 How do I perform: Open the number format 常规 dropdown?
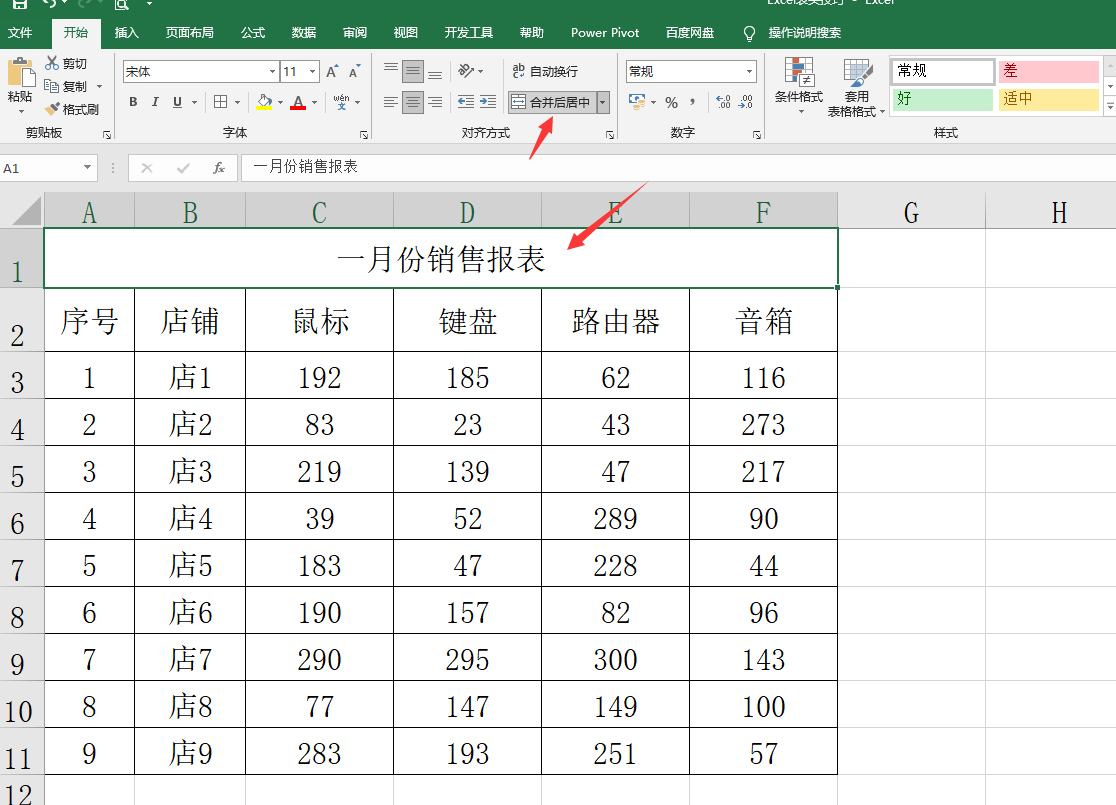[749, 71]
